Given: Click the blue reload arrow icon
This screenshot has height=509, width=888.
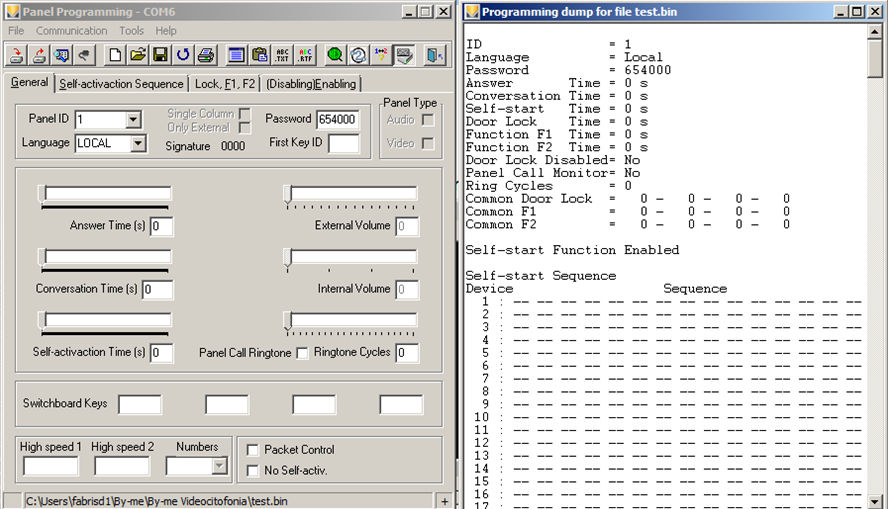Looking at the screenshot, I should coord(183,55).
